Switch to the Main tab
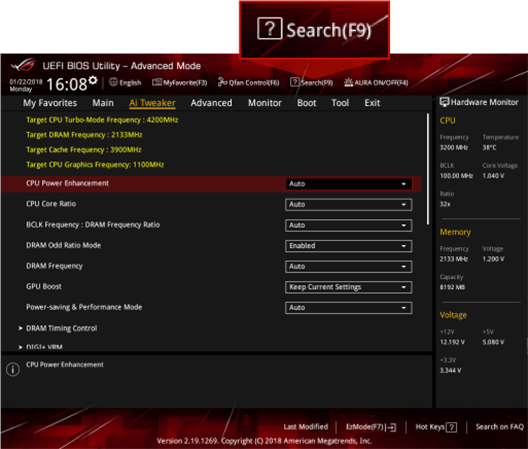Image resolution: width=528 pixels, height=449 pixels. (x=103, y=103)
